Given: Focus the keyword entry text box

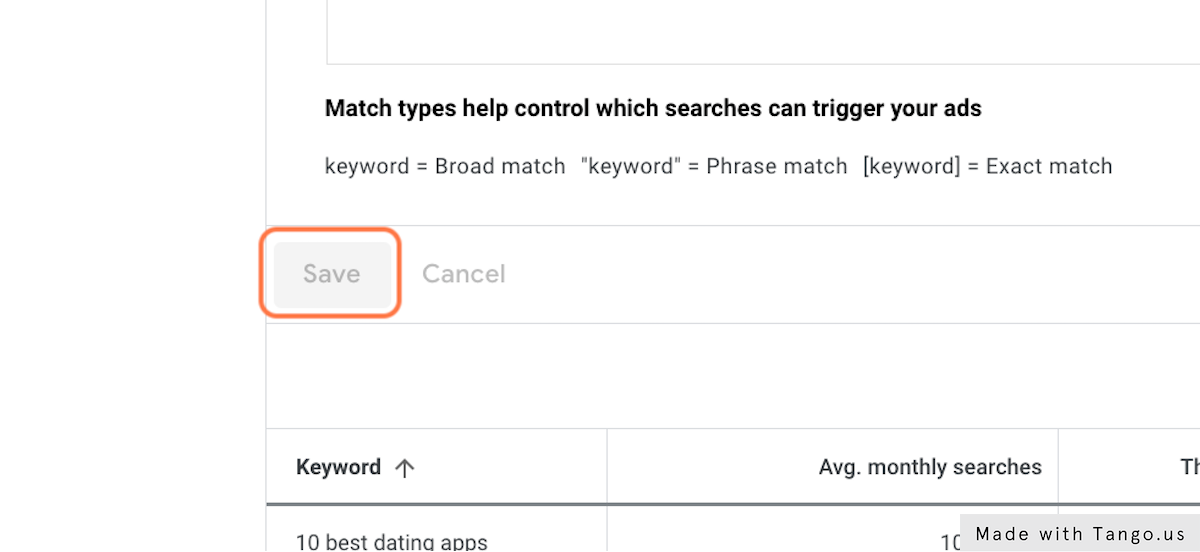Looking at the screenshot, I should (760, 30).
